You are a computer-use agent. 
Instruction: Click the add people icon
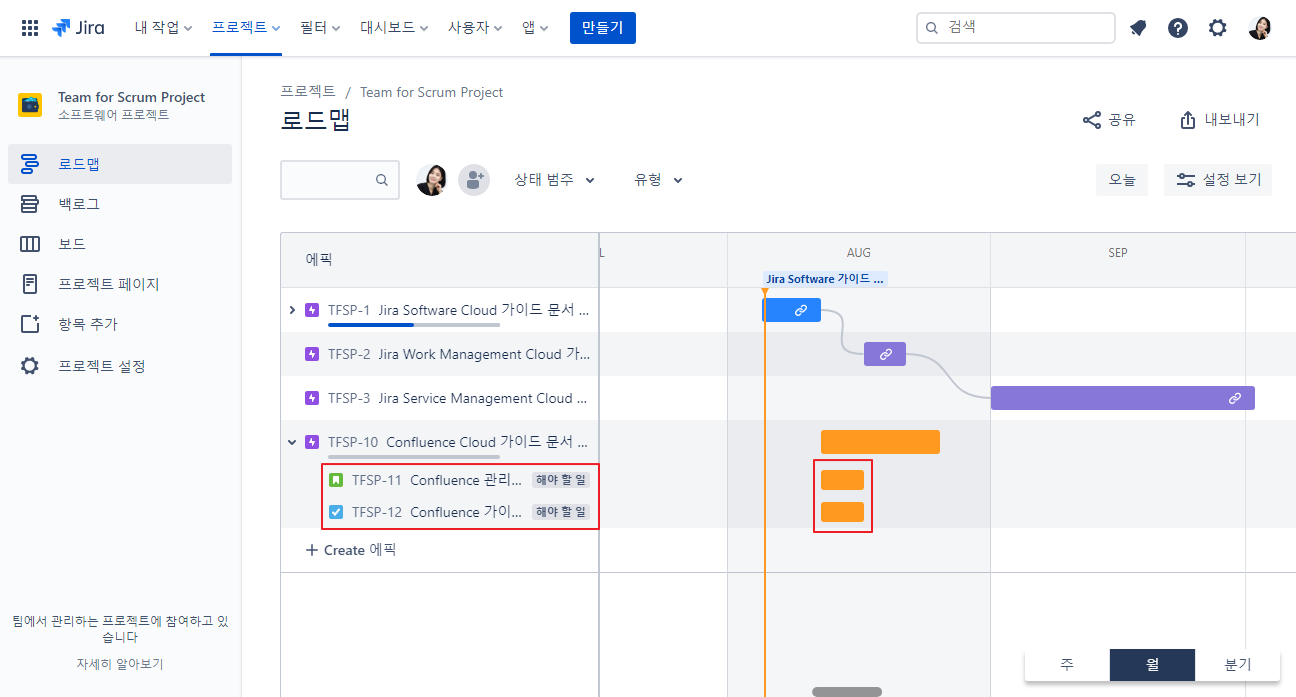[x=474, y=180]
